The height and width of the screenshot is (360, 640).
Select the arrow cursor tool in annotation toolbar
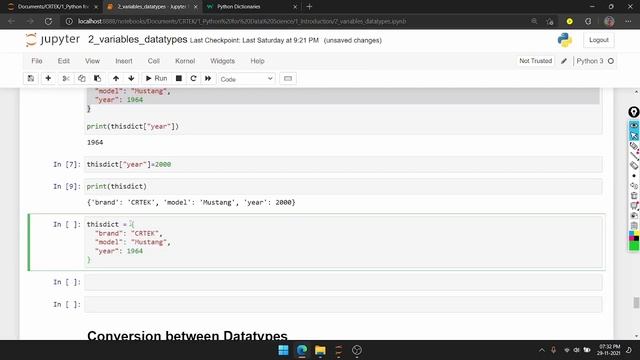pyautogui.click(x=633, y=136)
